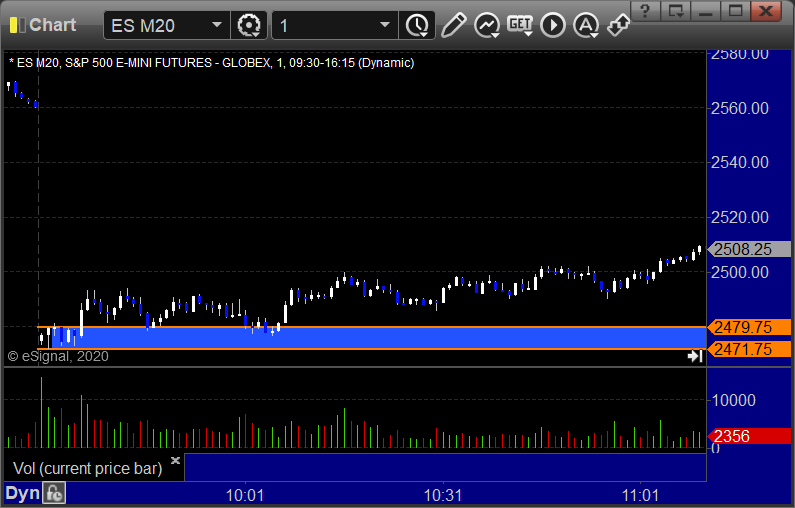The image size is (795, 508).
Task: Toggle the scale lock icon beside Dyn
Action: click(x=54, y=493)
